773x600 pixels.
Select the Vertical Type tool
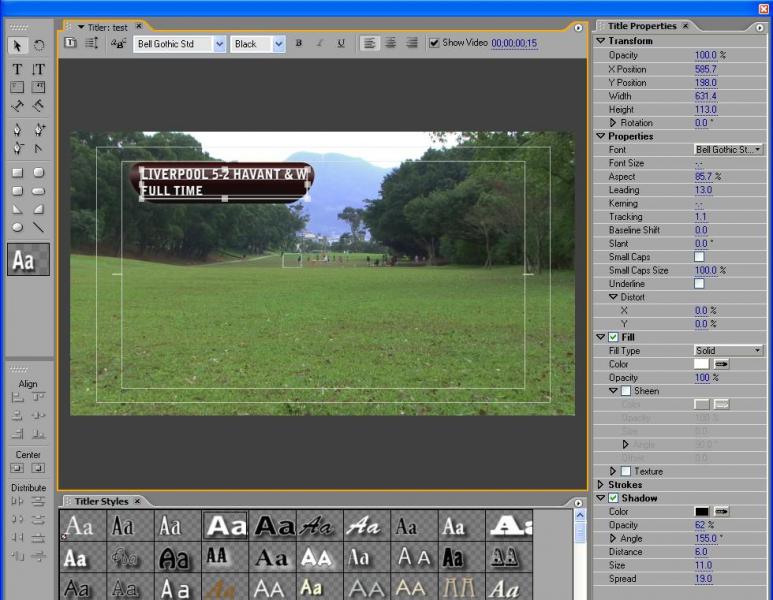[x=39, y=69]
